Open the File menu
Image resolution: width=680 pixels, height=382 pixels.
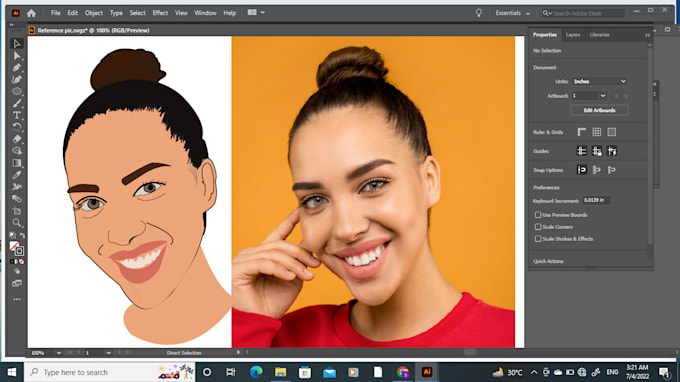click(56, 13)
